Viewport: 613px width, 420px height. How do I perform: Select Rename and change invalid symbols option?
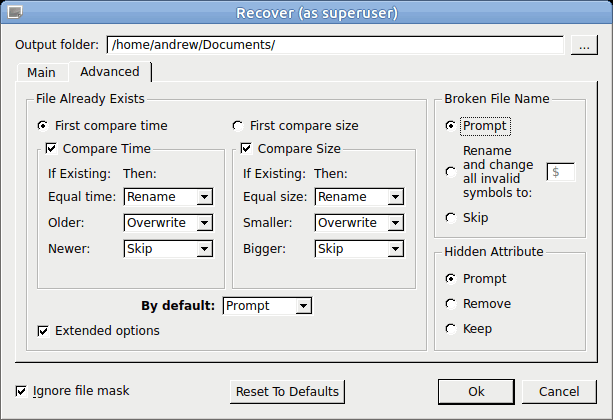coord(451,172)
